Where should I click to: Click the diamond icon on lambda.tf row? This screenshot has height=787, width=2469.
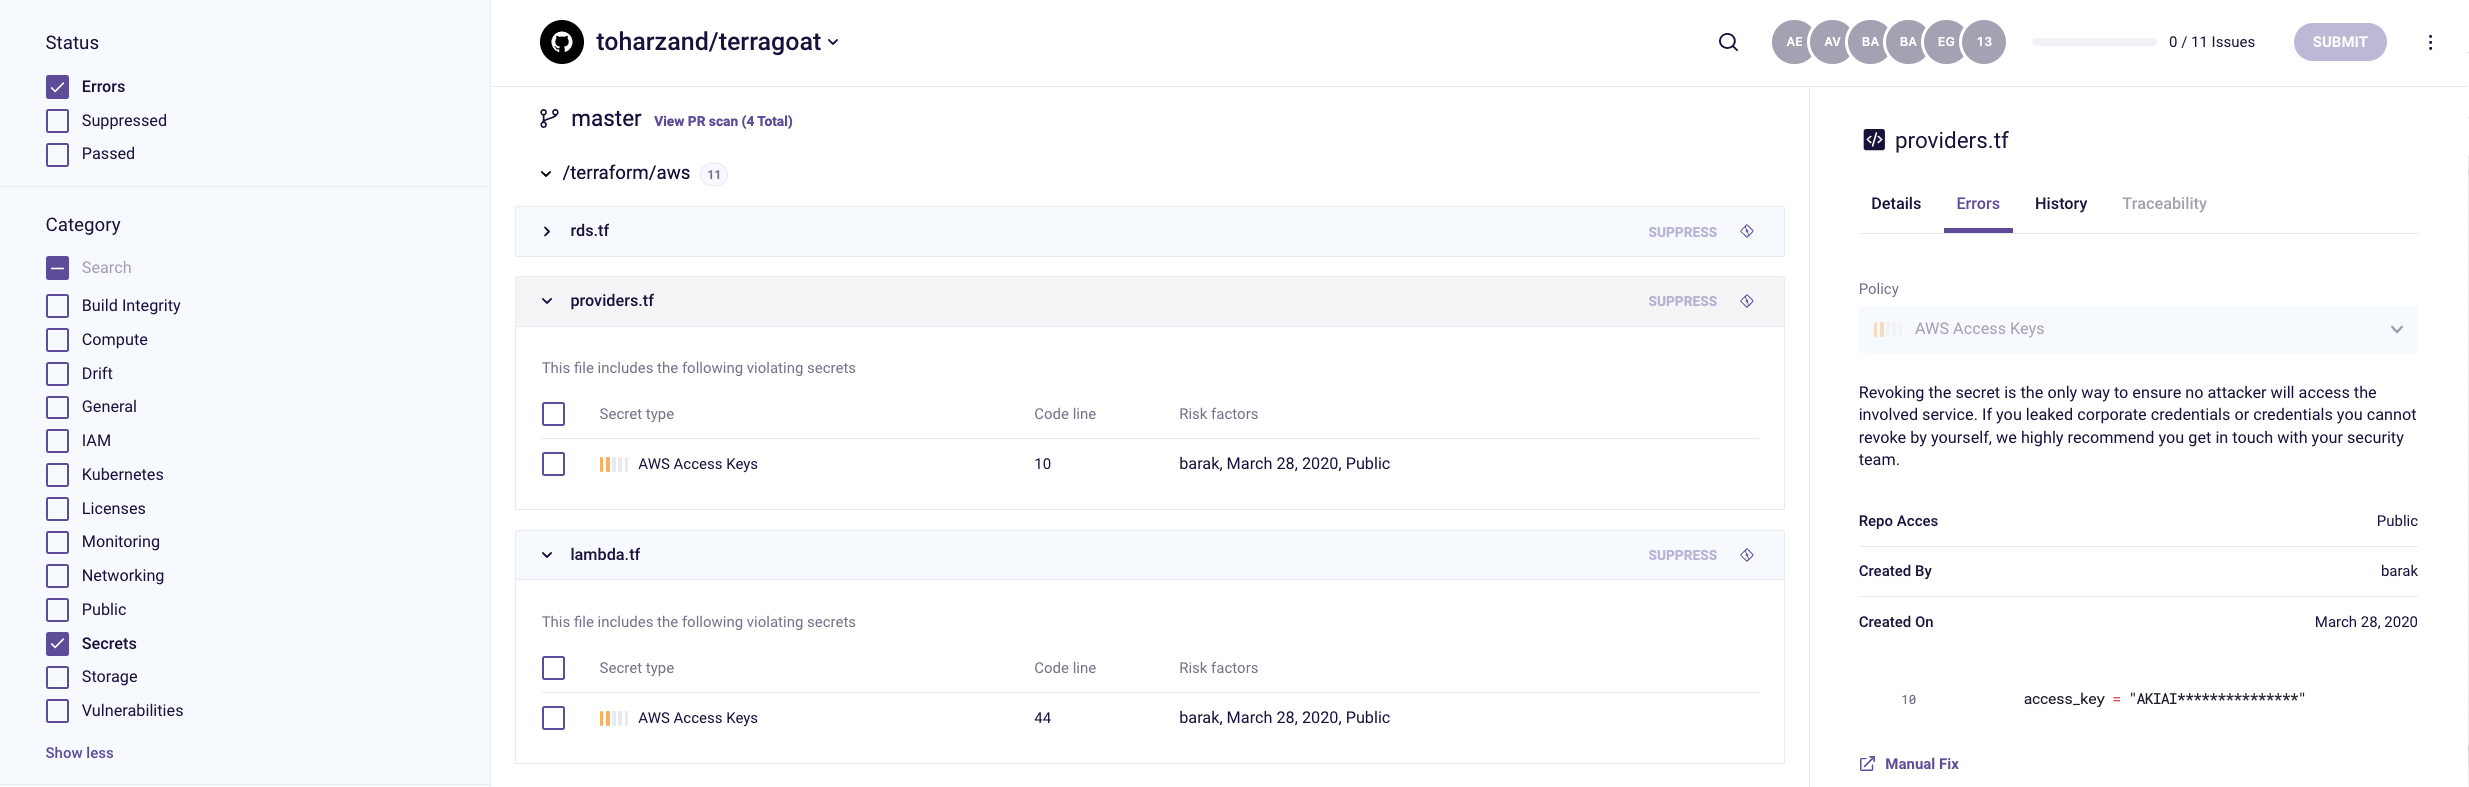pos(1747,555)
